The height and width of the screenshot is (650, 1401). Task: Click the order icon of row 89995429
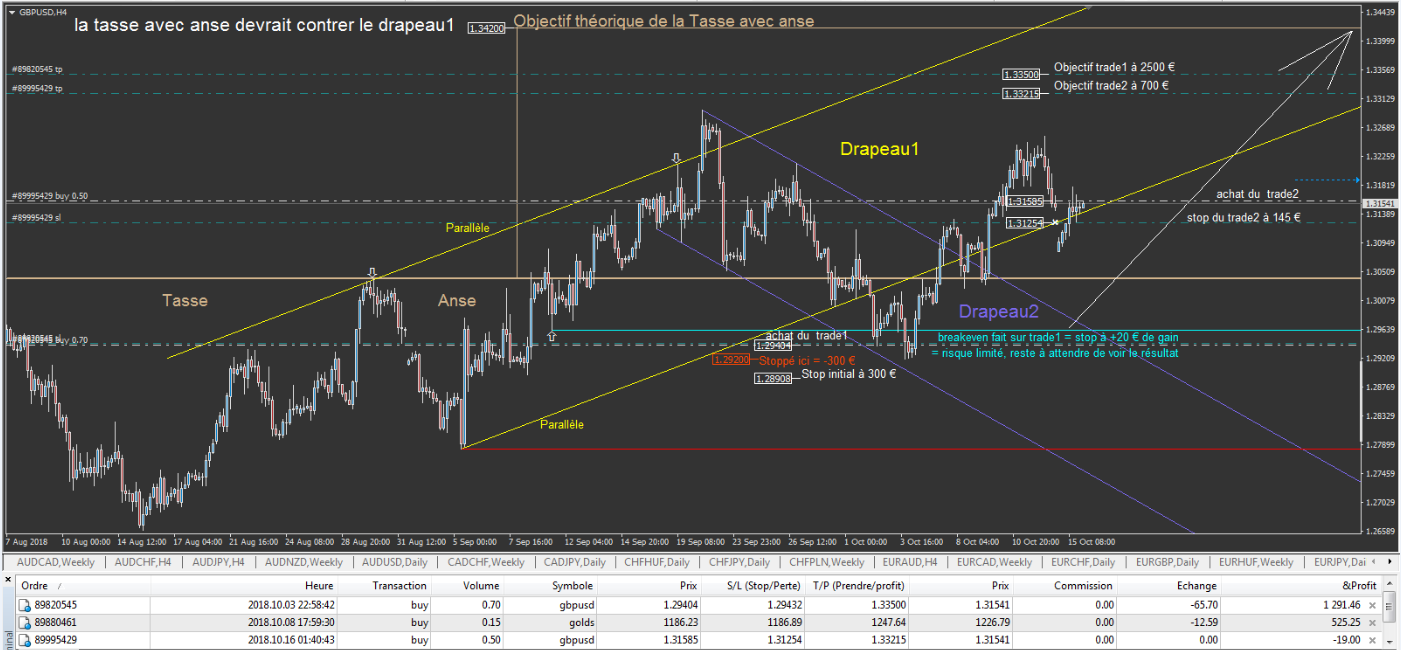click(25, 640)
